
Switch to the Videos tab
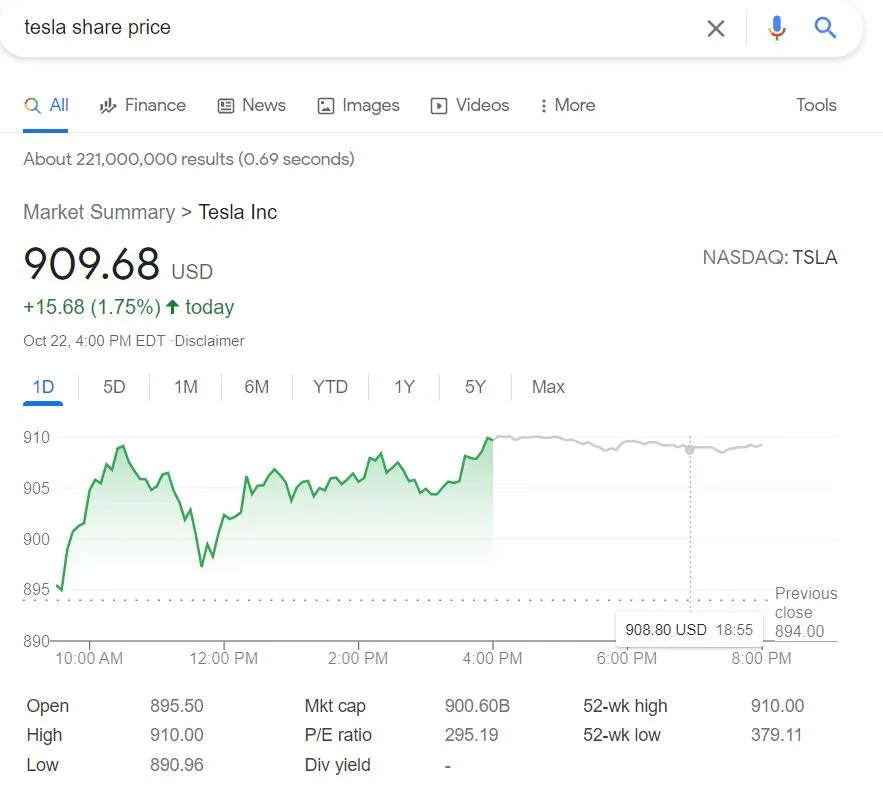point(470,105)
